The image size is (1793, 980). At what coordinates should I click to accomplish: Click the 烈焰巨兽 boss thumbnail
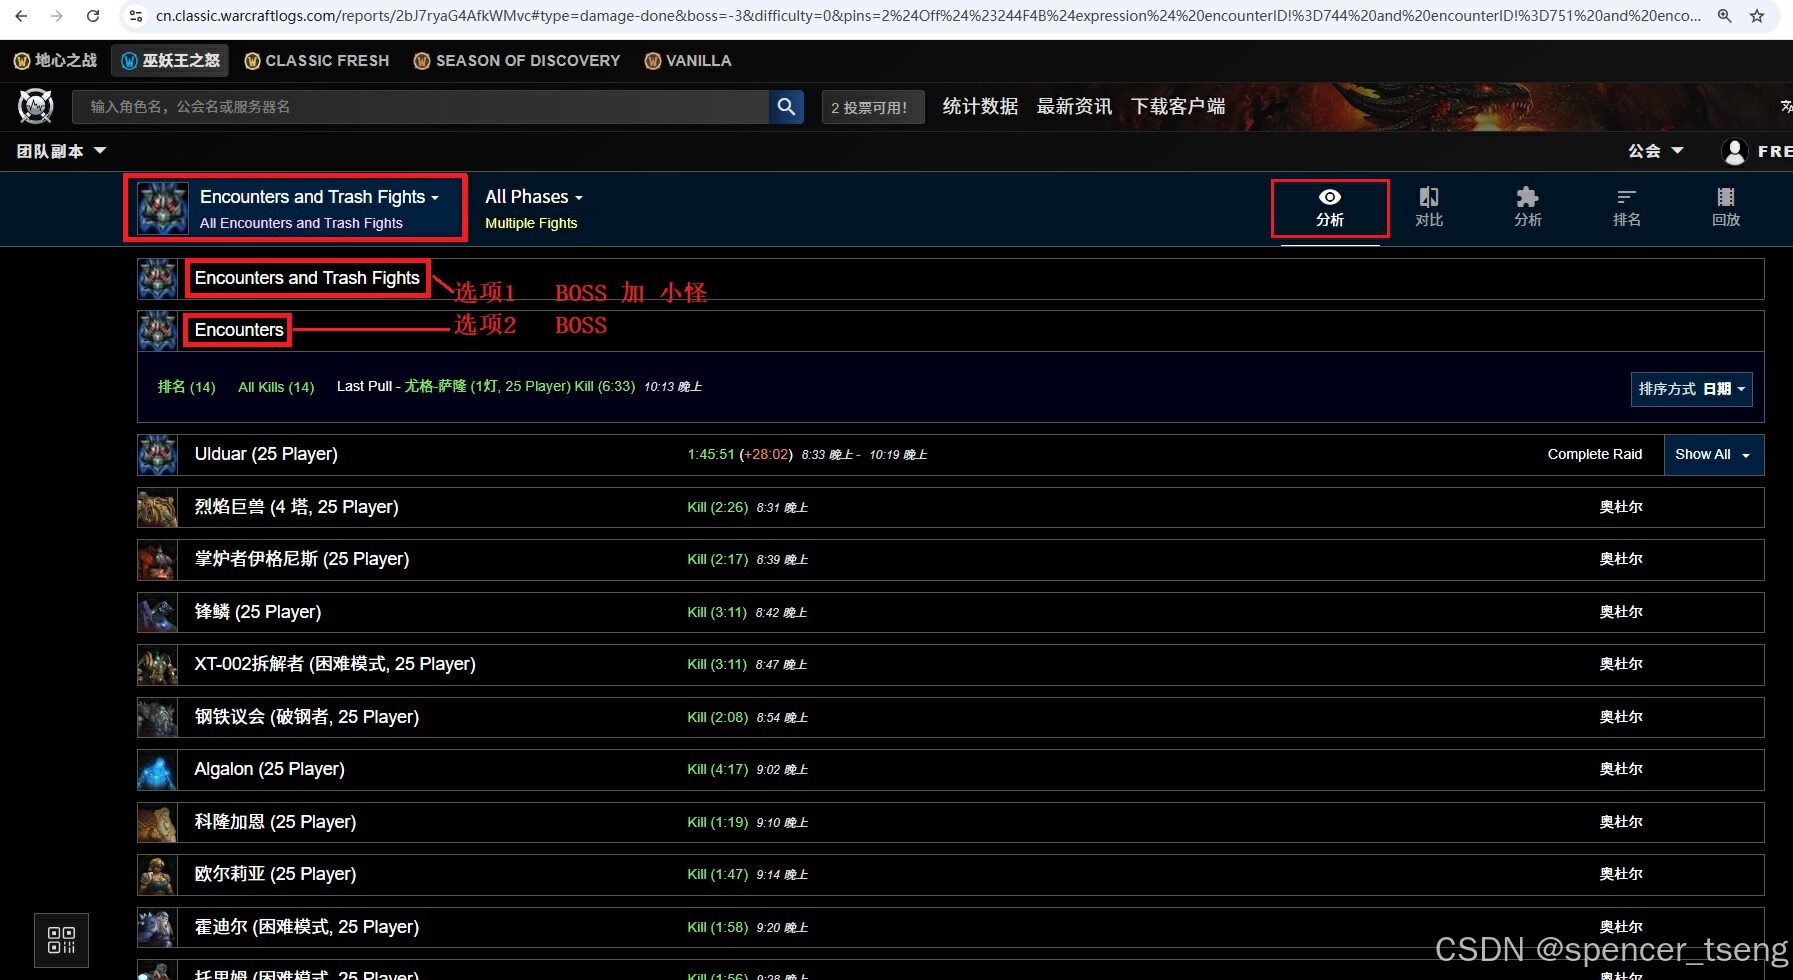158,507
